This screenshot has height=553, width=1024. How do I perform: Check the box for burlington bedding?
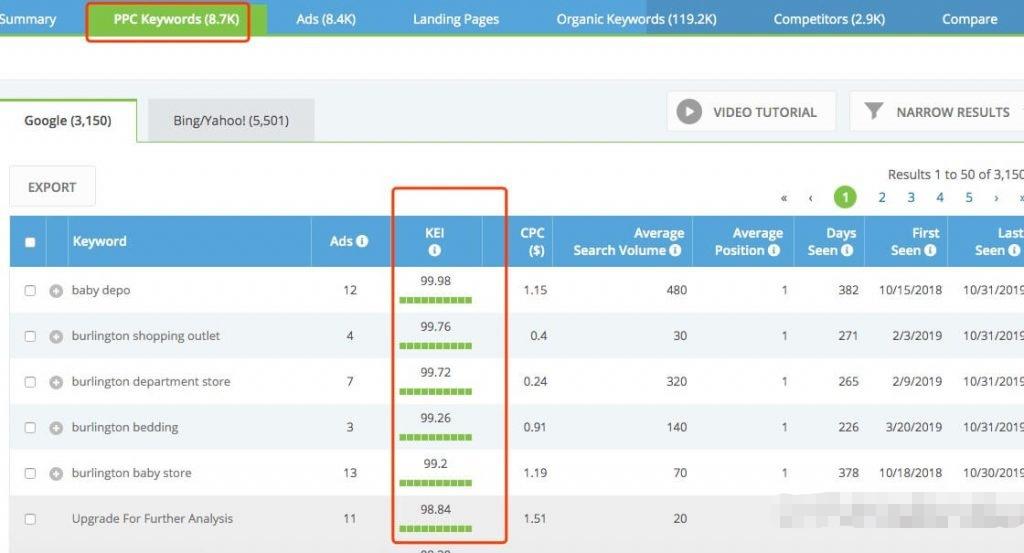(30, 428)
